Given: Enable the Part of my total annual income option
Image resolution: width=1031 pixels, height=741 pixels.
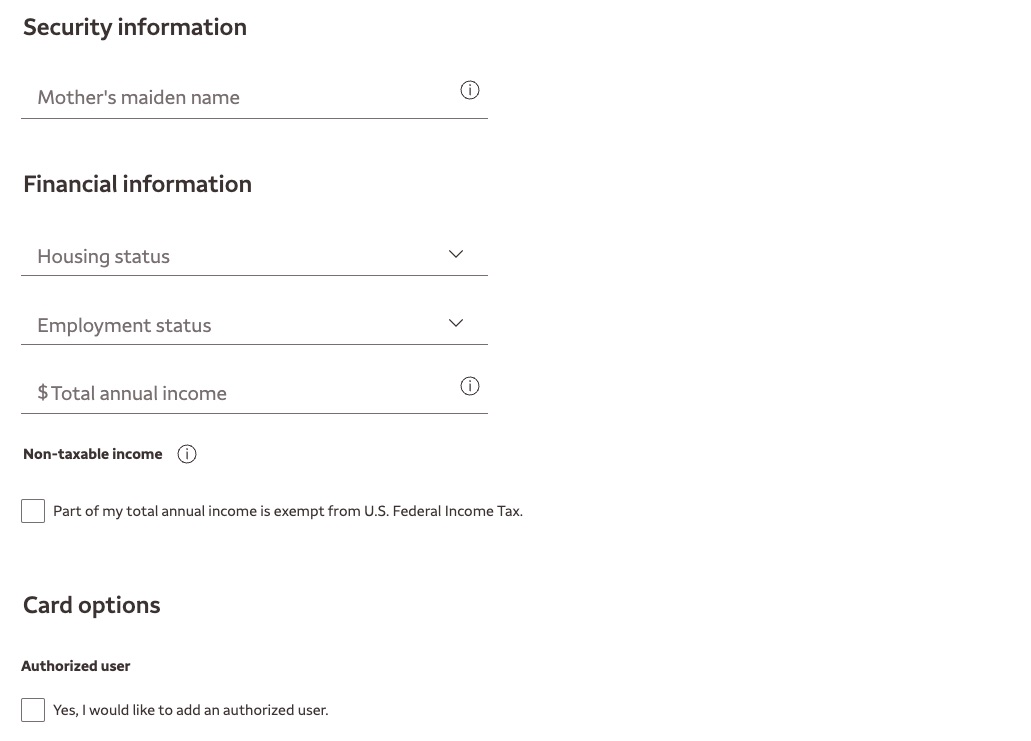Looking at the screenshot, I should [x=33, y=511].
